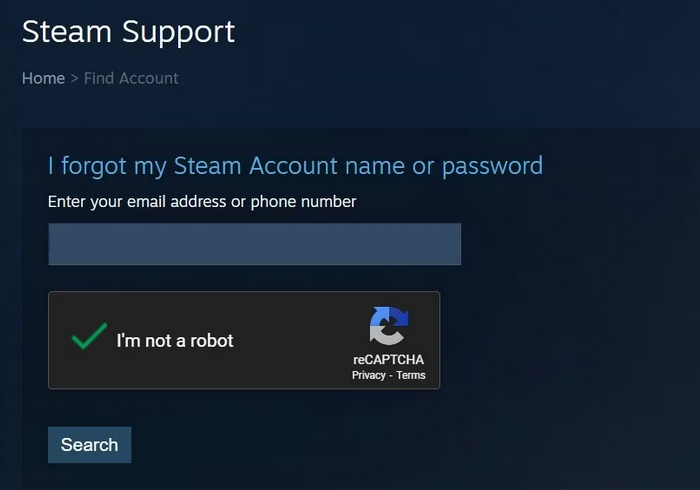This screenshot has width=700, height=490.
Task: Click the word "robot" in reCAPTCHA label
Action: (x=212, y=341)
